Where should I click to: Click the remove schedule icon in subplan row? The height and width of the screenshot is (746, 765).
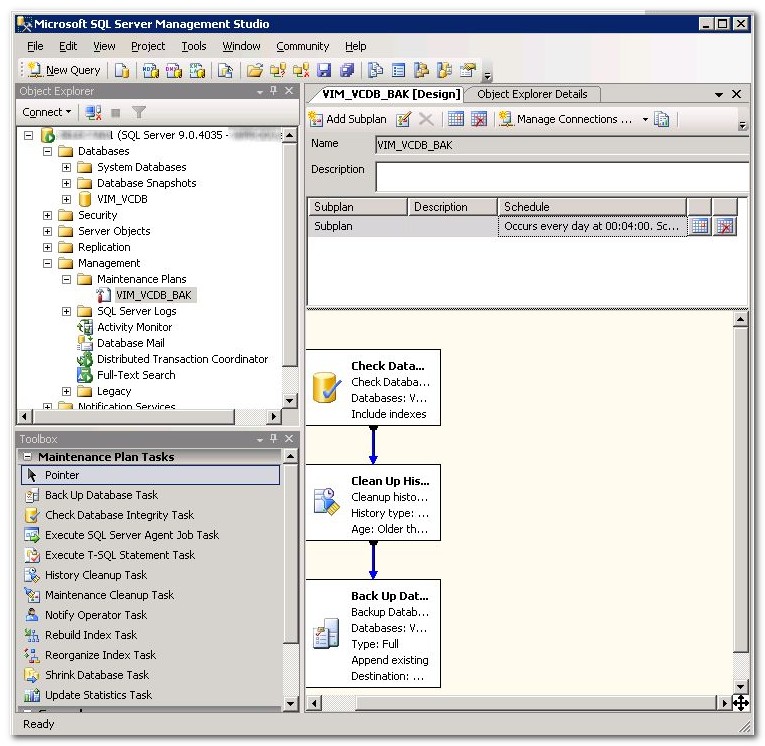tap(725, 226)
